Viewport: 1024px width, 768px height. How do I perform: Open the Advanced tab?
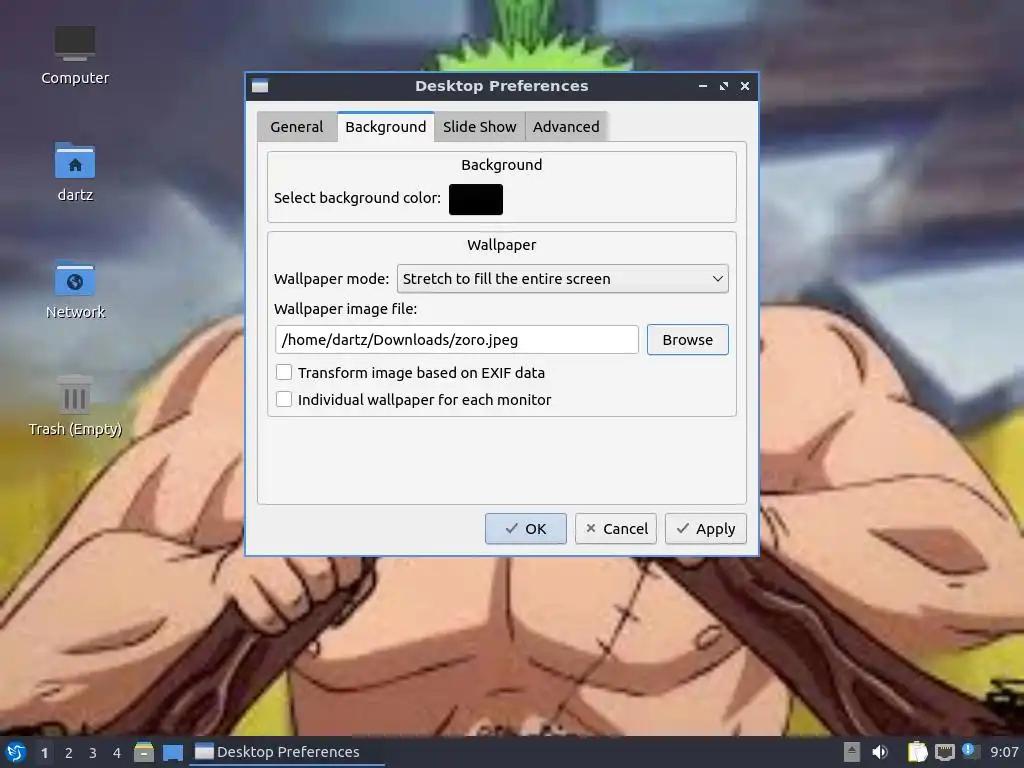click(x=566, y=127)
